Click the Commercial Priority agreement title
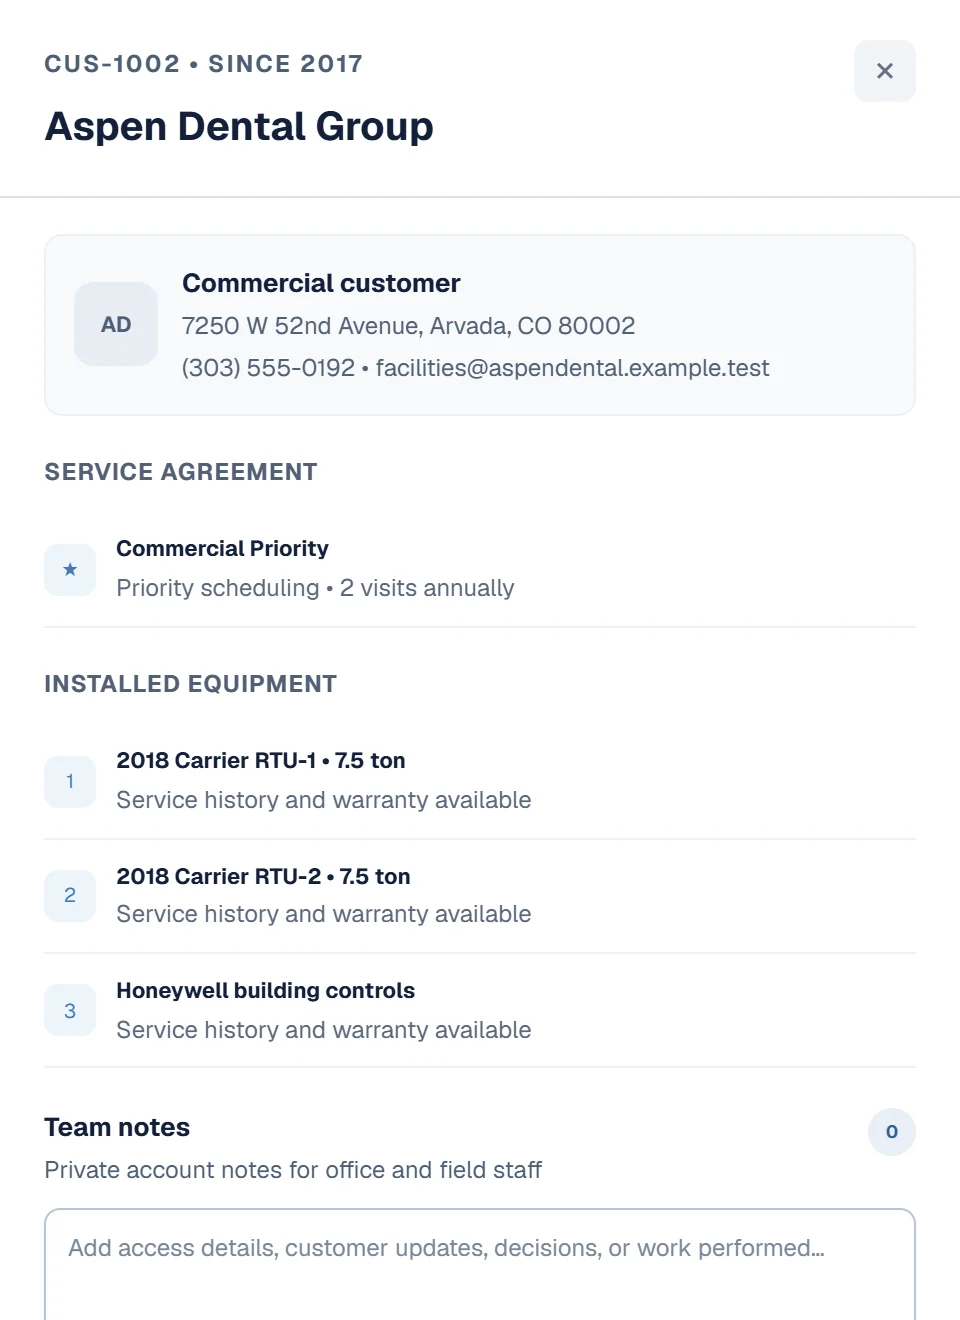Image resolution: width=960 pixels, height=1320 pixels. click(x=222, y=549)
